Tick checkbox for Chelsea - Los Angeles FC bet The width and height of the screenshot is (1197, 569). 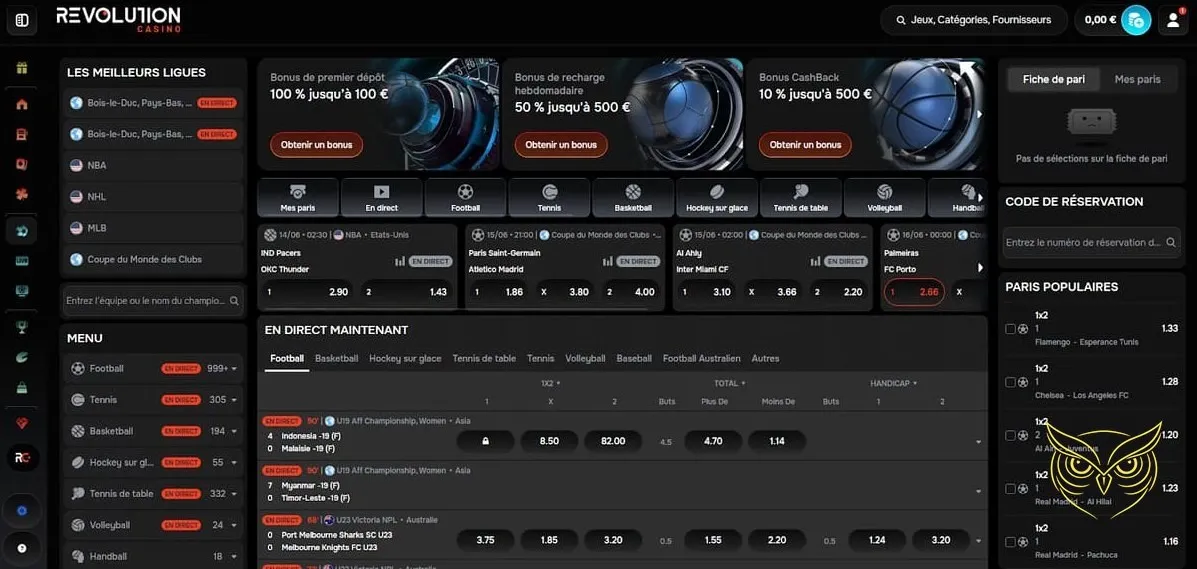[x=1010, y=382]
